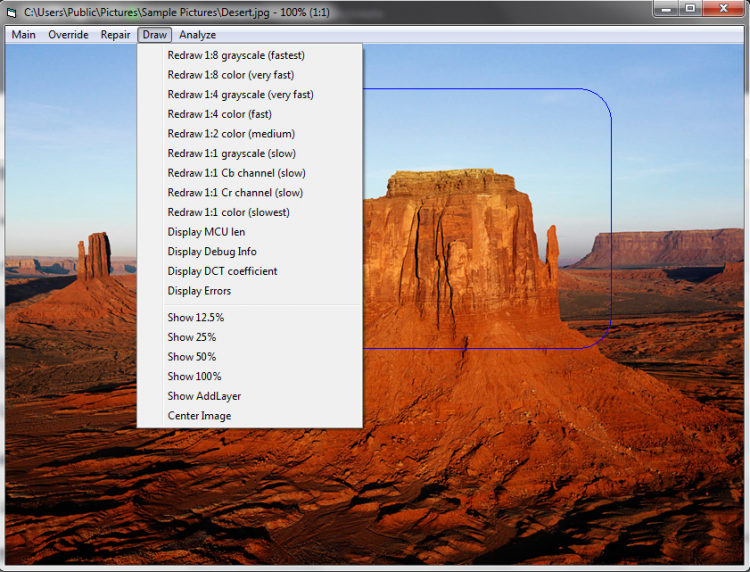750x572 pixels.
Task: Select Display Errors entry
Action: (249, 291)
